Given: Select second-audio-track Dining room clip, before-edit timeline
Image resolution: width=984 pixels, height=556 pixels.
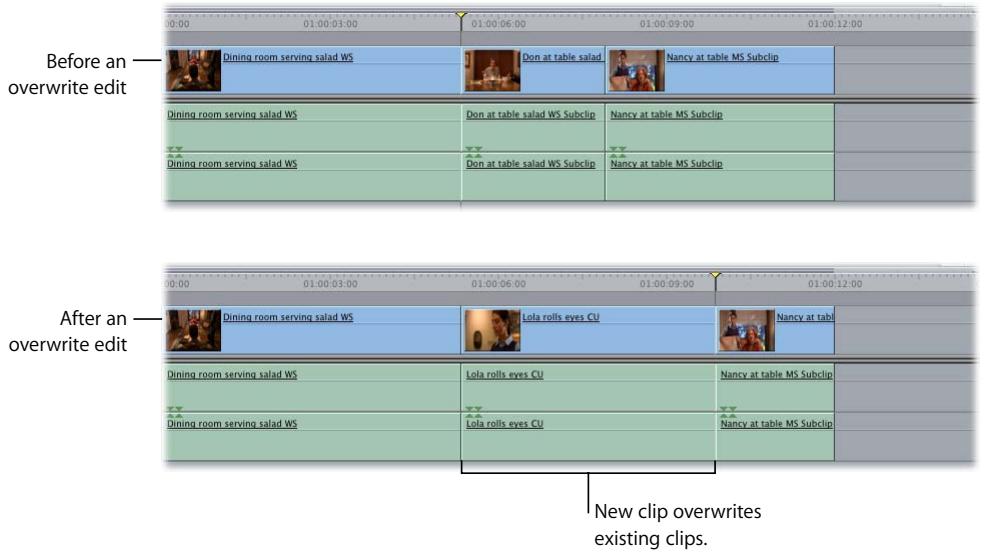Looking at the screenshot, I should point(313,177).
